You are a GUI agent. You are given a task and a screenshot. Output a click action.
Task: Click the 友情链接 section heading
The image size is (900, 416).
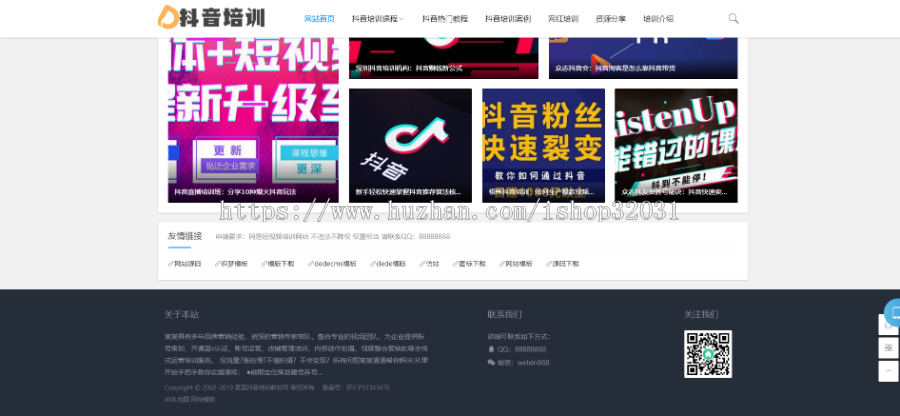185,236
